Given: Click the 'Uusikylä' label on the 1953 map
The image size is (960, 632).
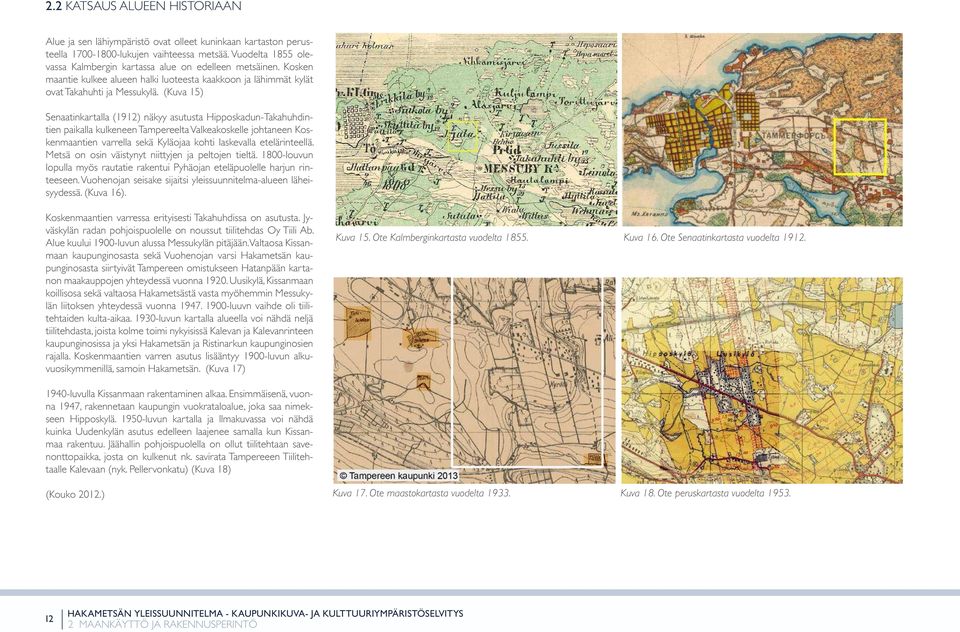Looking at the screenshot, I should [737, 355].
